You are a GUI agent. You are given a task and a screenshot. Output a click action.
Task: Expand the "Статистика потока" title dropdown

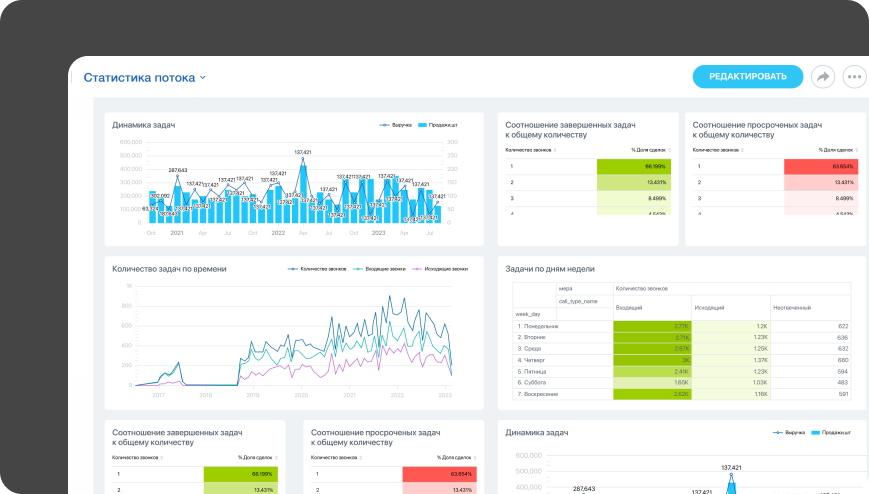(x=203, y=77)
